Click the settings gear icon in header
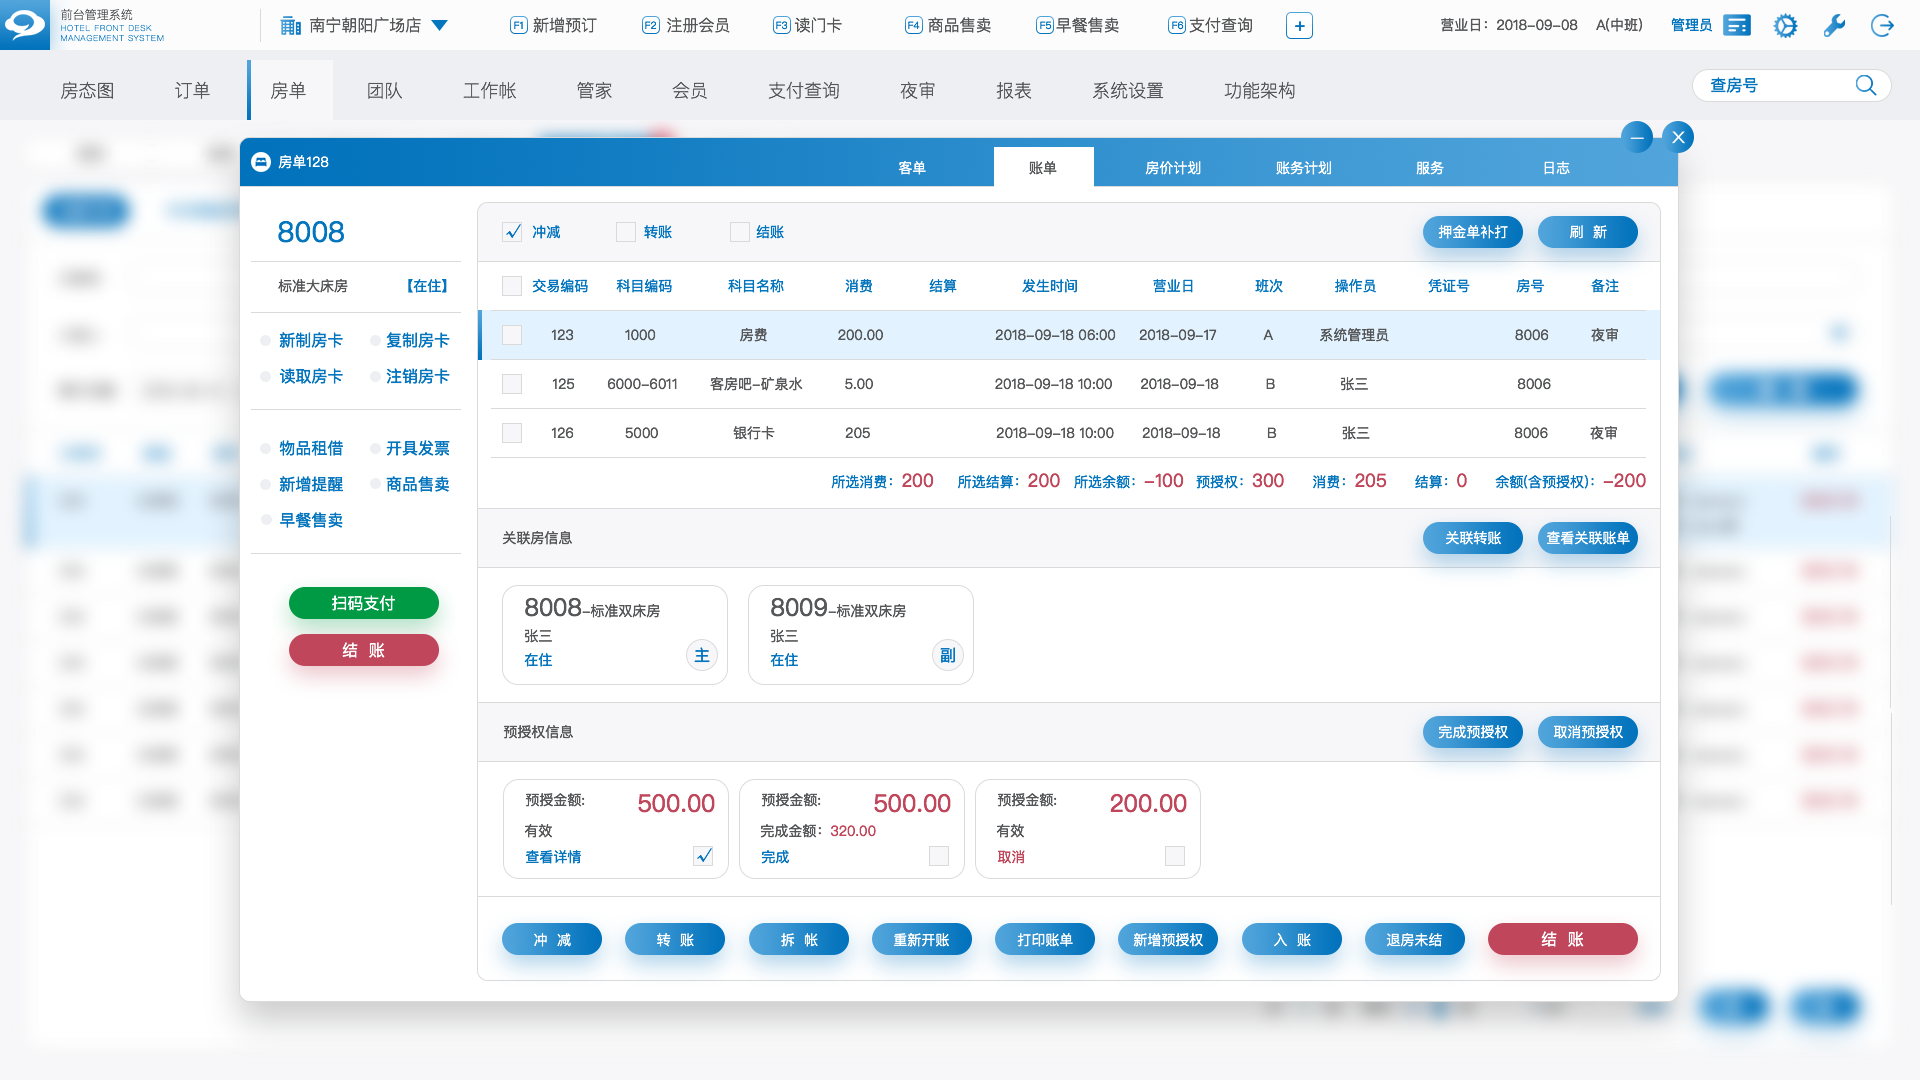 click(x=1785, y=26)
